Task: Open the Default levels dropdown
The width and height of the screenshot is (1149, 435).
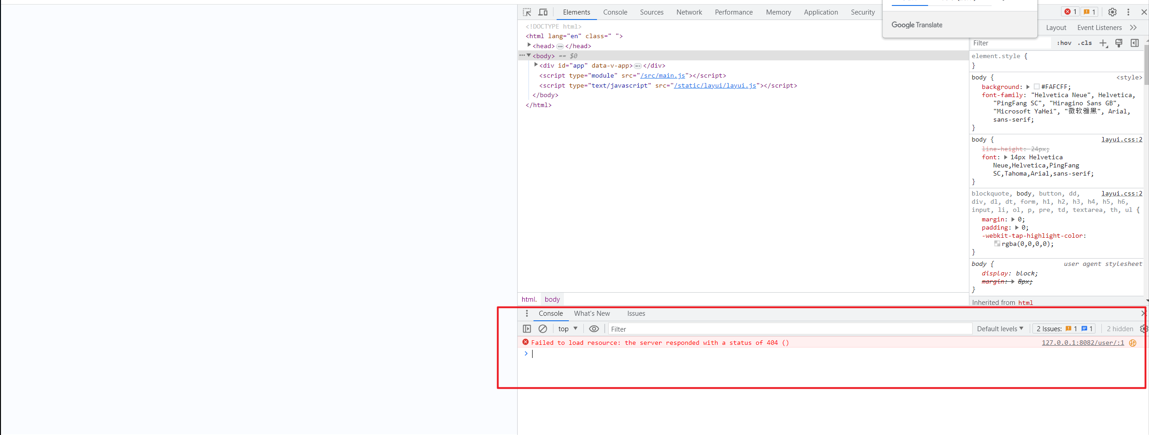Action: [1000, 329]
